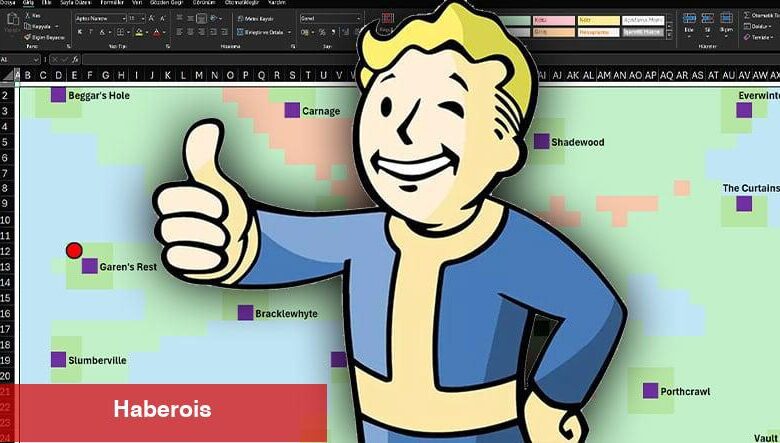Image resolution: width=780 pixels, height=443 pixels.
Task: Click the Sil delete cells icon
Action: pyautogui.click(x=707, y=18)
